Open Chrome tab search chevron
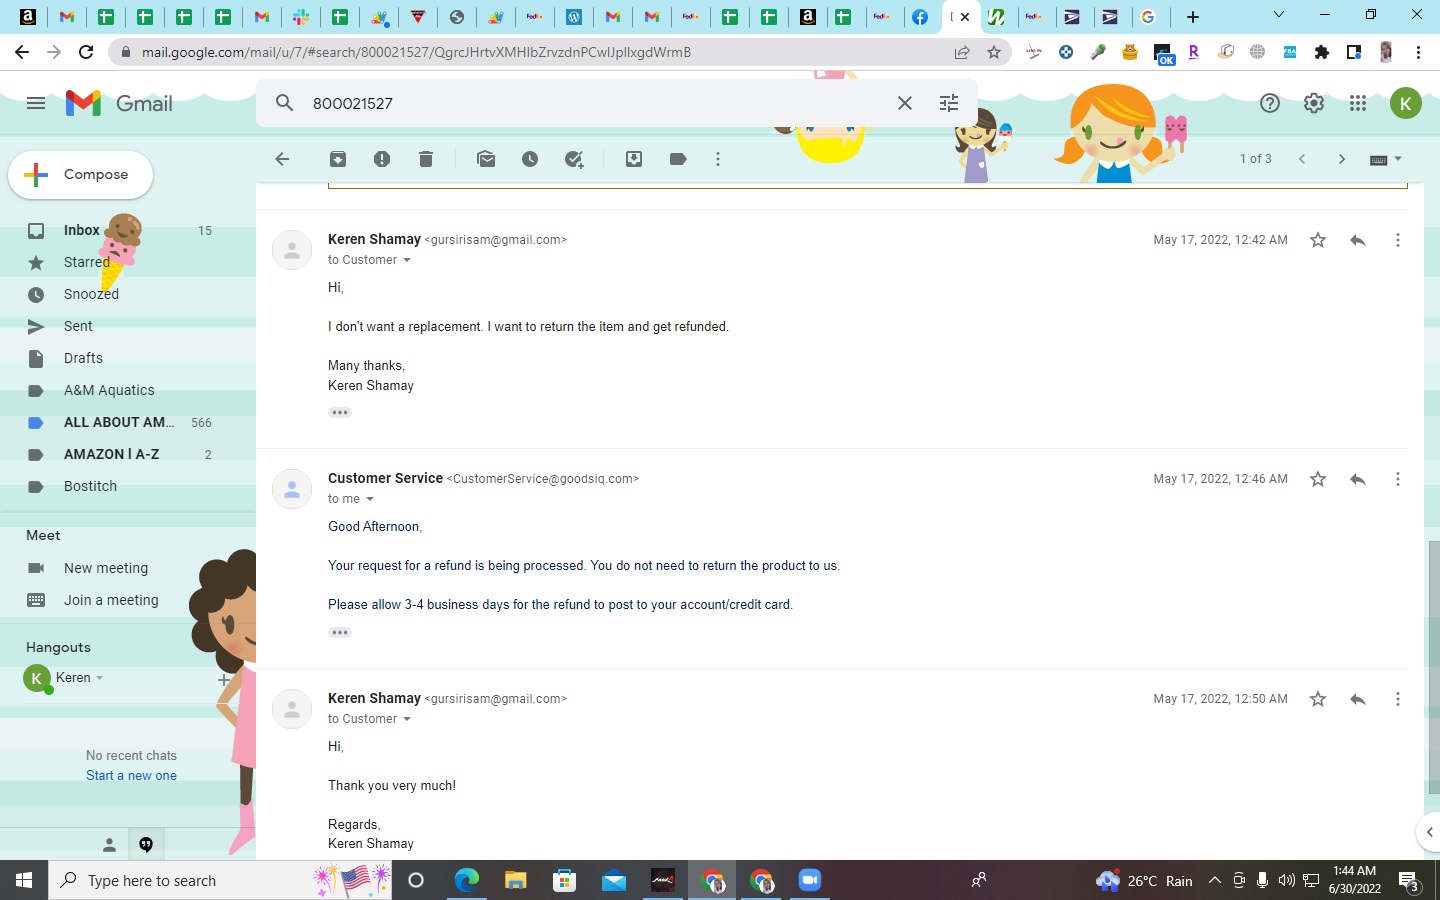 1278,15
